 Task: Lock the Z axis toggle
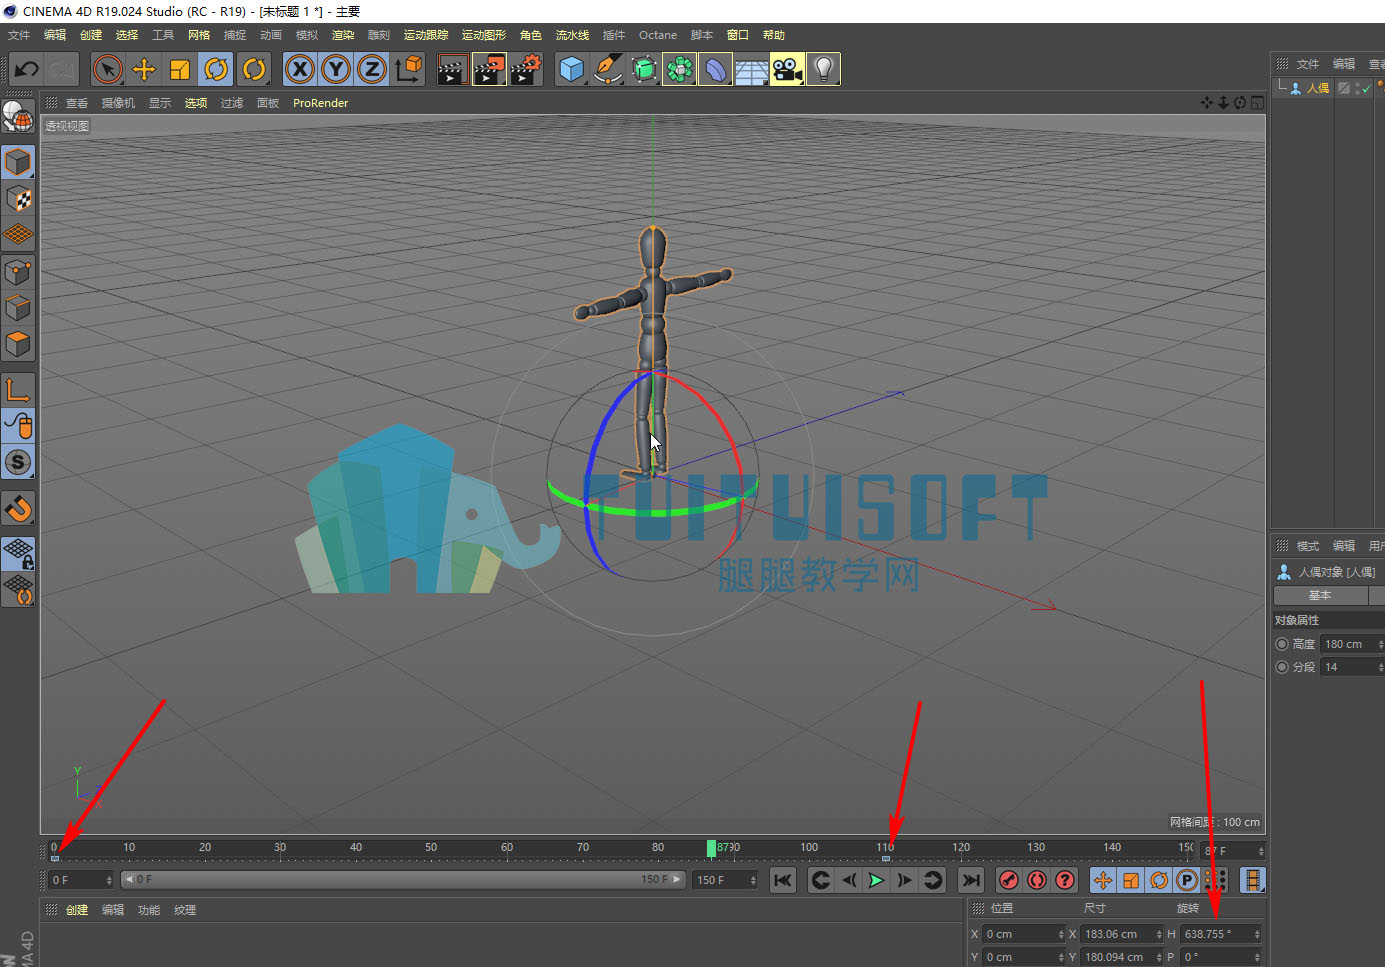[x=372, y=70]
